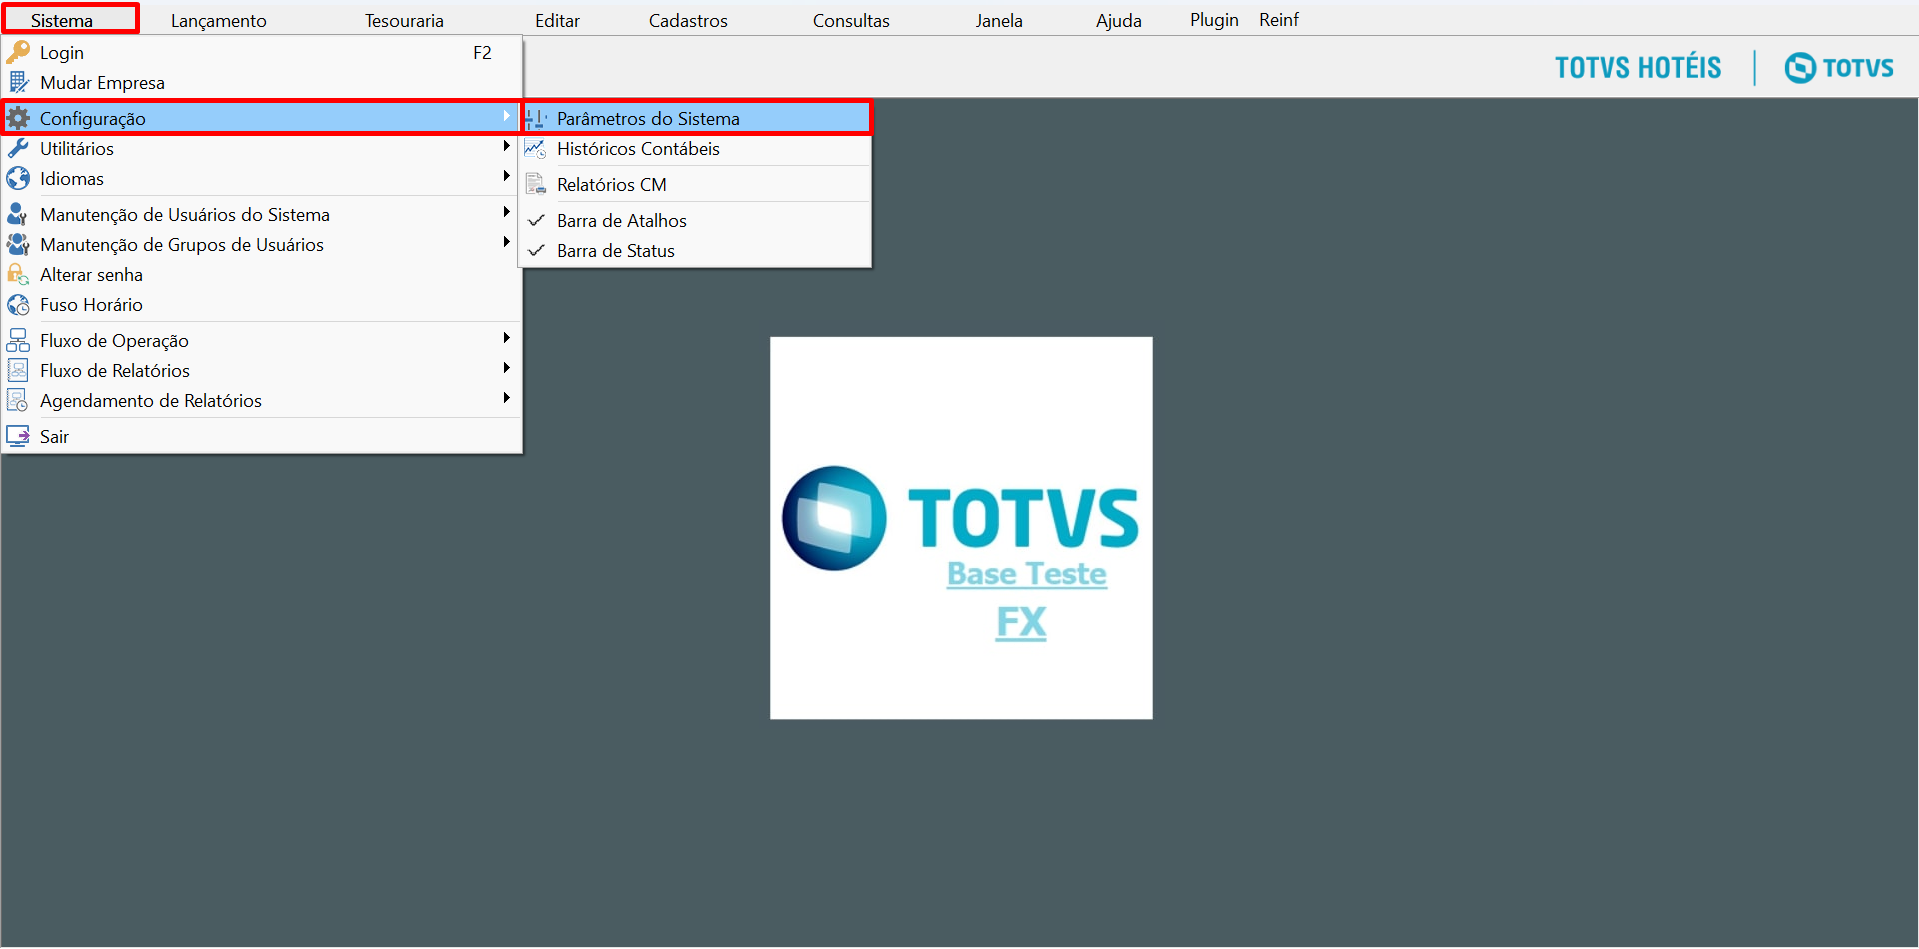Click the Reinf menu entry

[1278, 18]
